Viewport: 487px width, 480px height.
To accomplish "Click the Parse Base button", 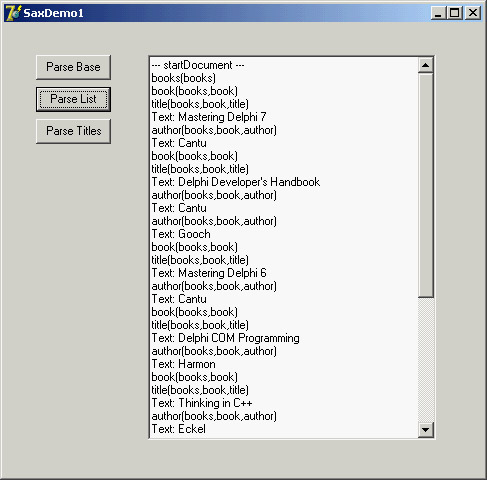I will [x=73, y=67].
